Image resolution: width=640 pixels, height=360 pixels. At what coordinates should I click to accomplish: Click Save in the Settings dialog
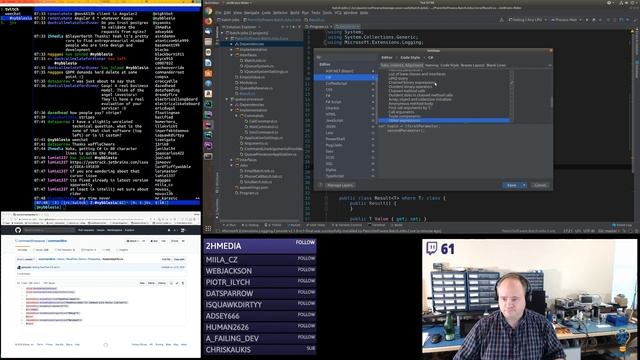(511, 185)
